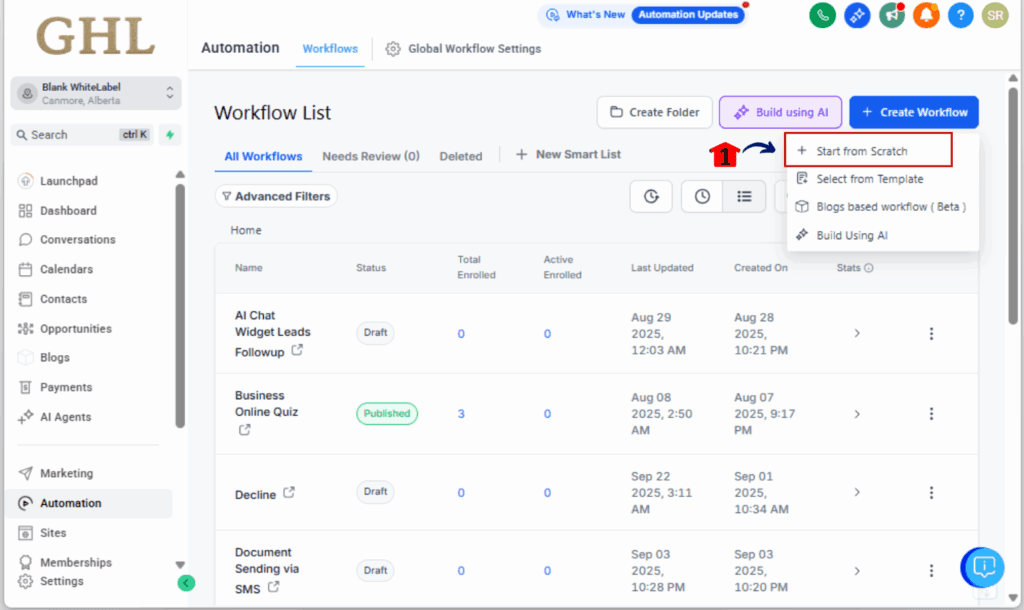Click Create Folder button

tap(654, 112)
